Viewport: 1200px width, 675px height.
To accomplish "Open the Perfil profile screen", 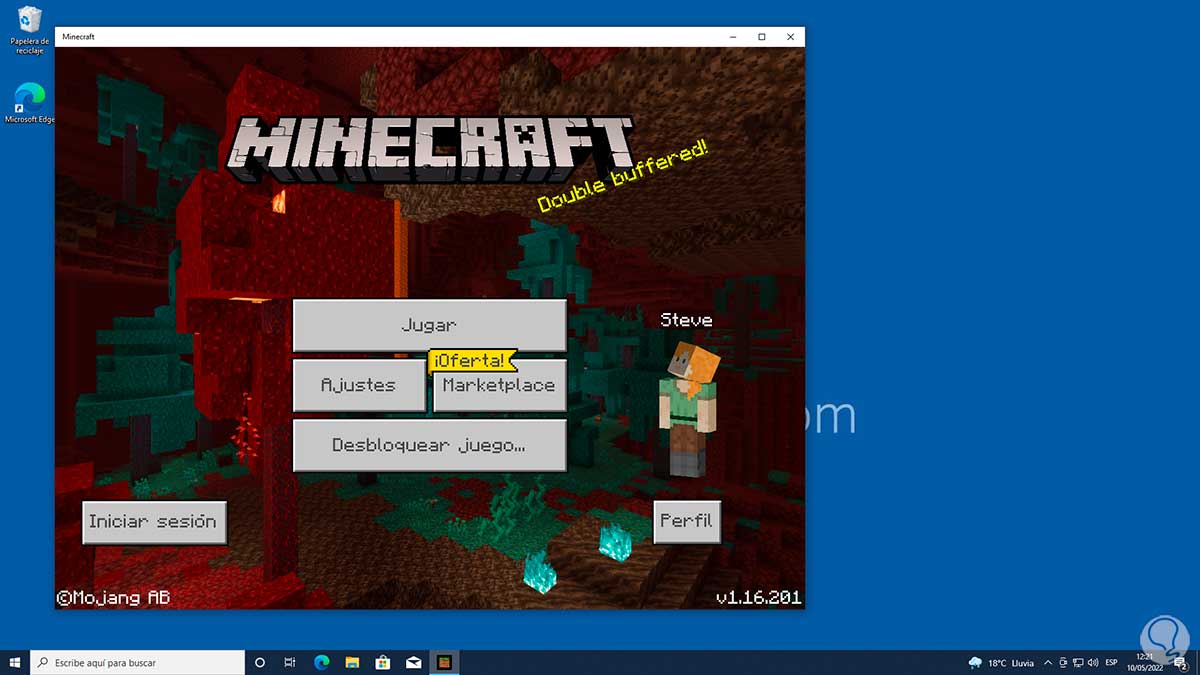I will click(x=687, y=522).
